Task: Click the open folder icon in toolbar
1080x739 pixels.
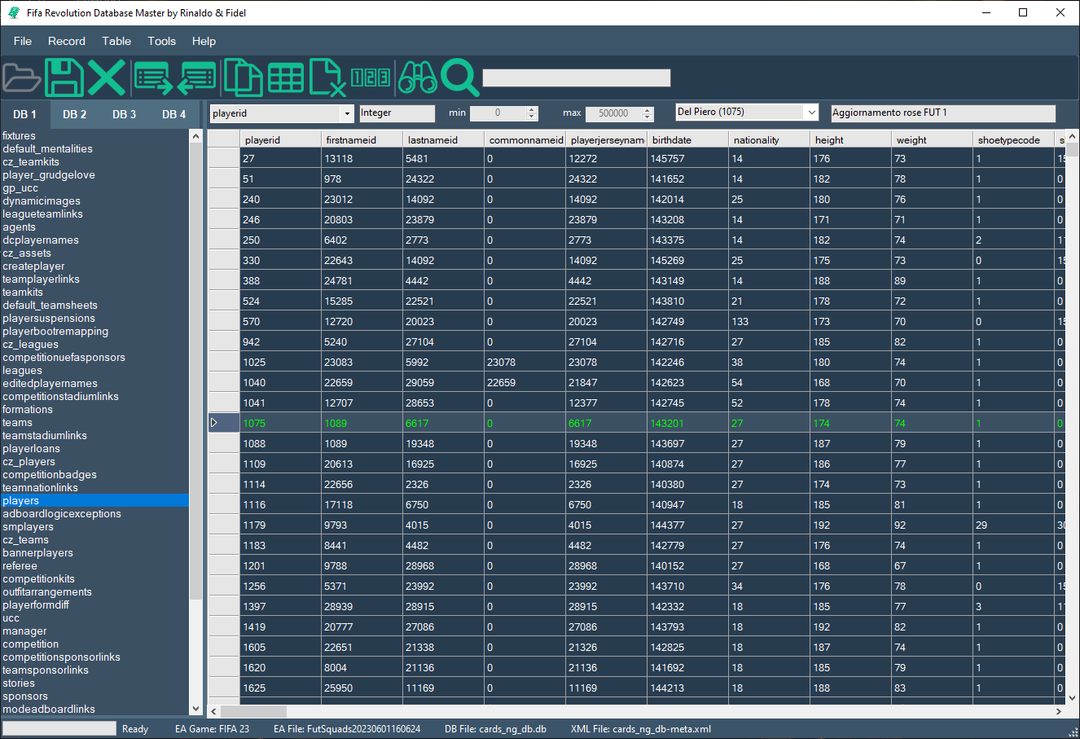Action: (21, 77)
